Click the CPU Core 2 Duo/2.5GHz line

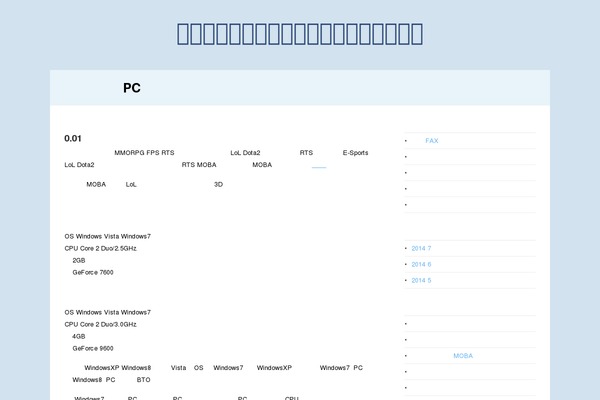101,248
